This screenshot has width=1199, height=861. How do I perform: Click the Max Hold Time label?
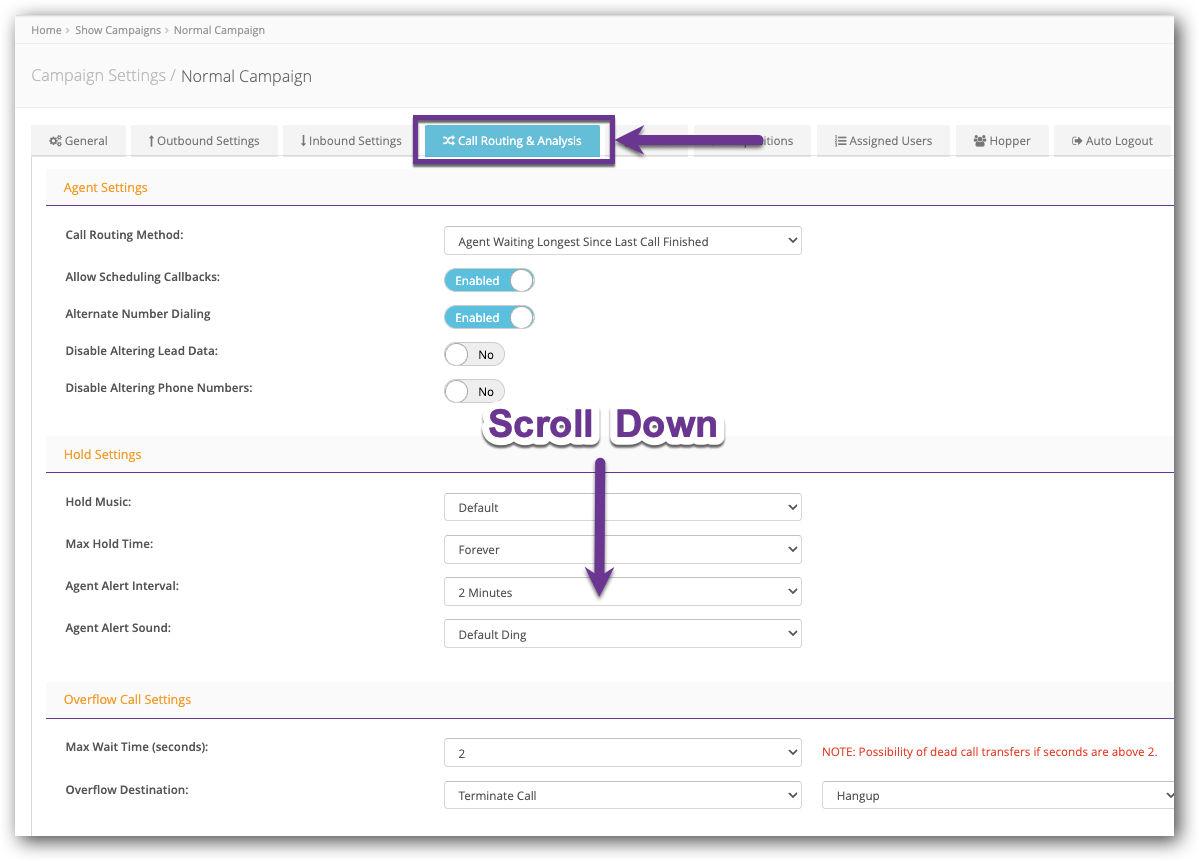(109, 544)
